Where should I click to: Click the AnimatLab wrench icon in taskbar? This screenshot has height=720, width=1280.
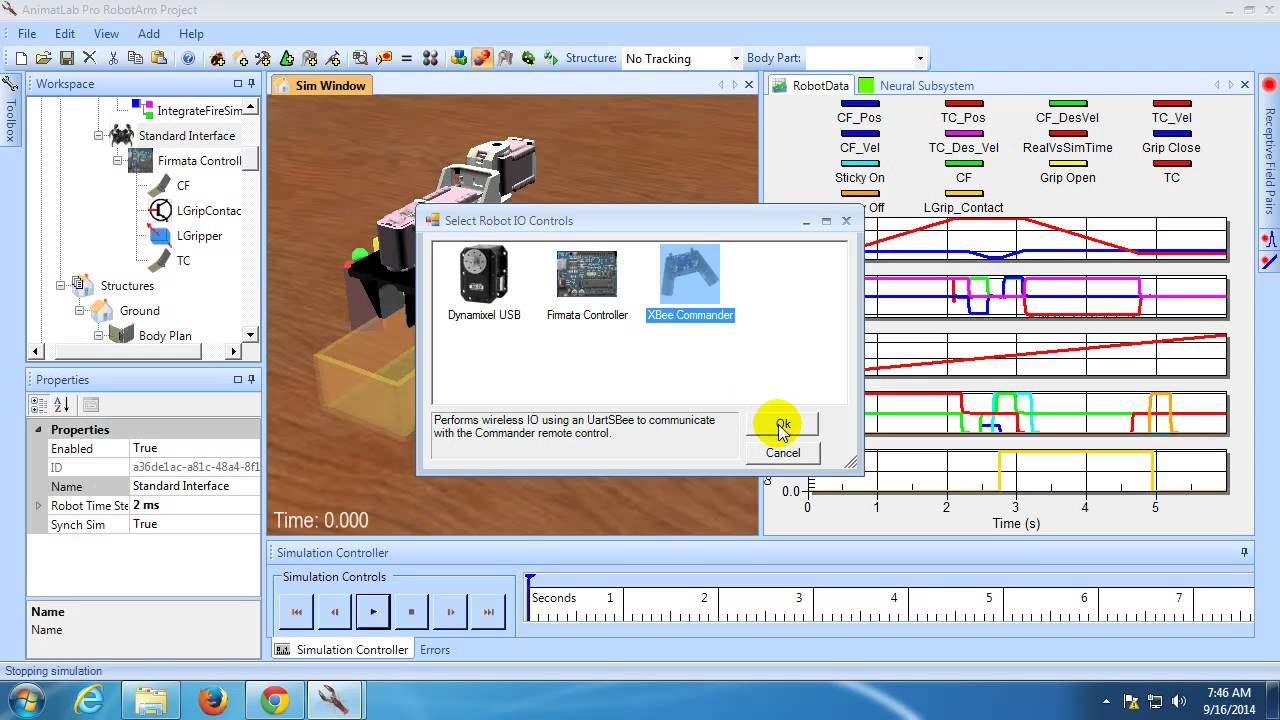coord(333,699)
